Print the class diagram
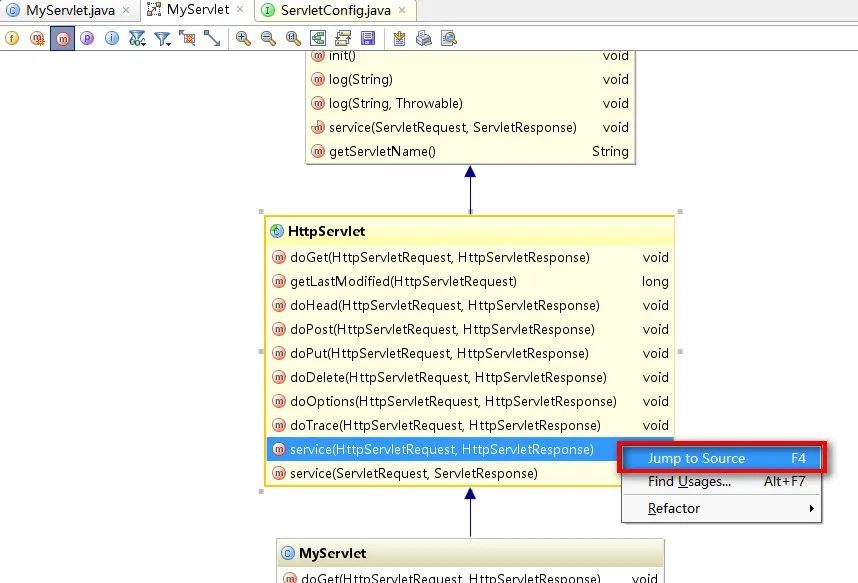This screenshot has height=583, width=858. [x=424, y=38]
